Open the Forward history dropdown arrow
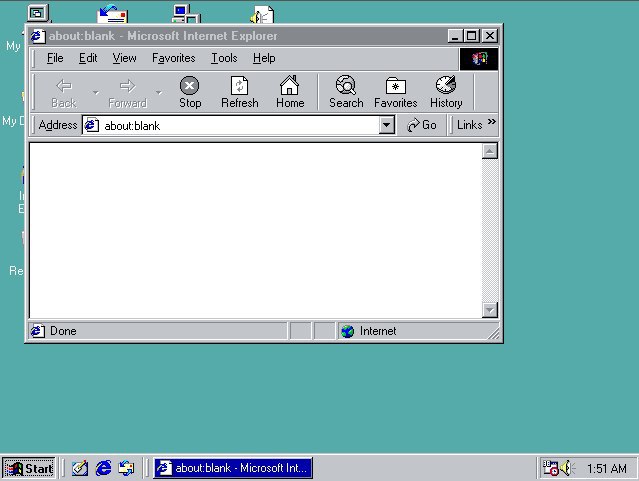639x481 pixels. click(x=159, y=93)
